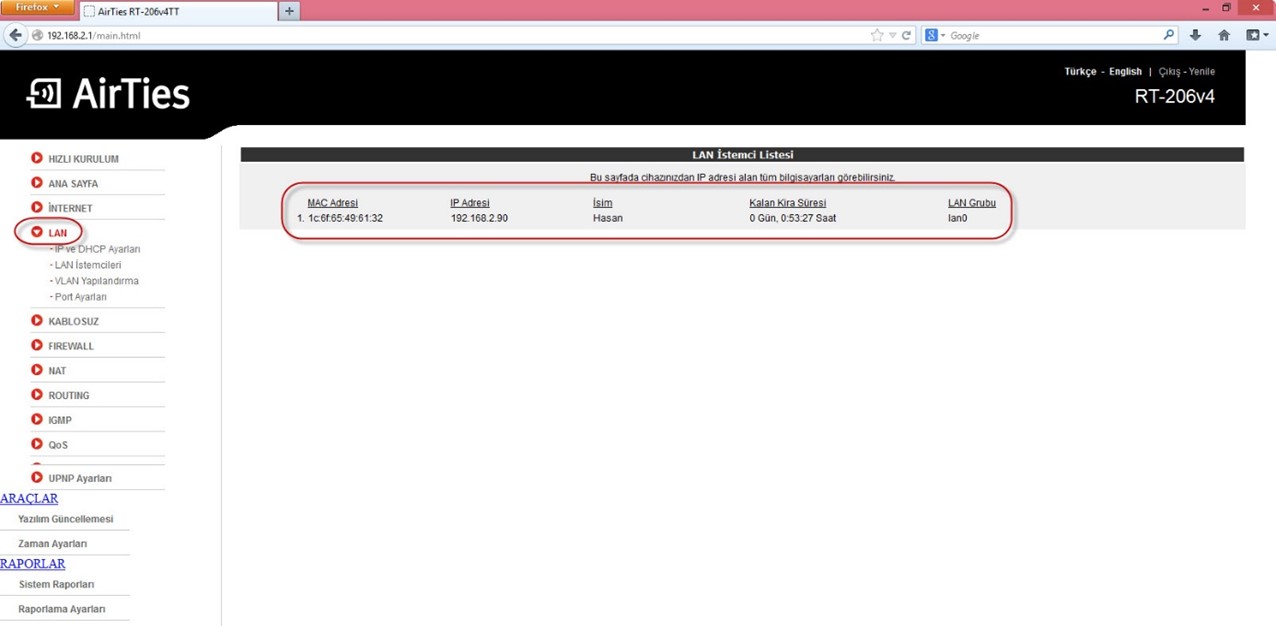The image size is (1276, 626).
Task: Expand ANA SAYFA arrow icon
Action: coord(37,183)
